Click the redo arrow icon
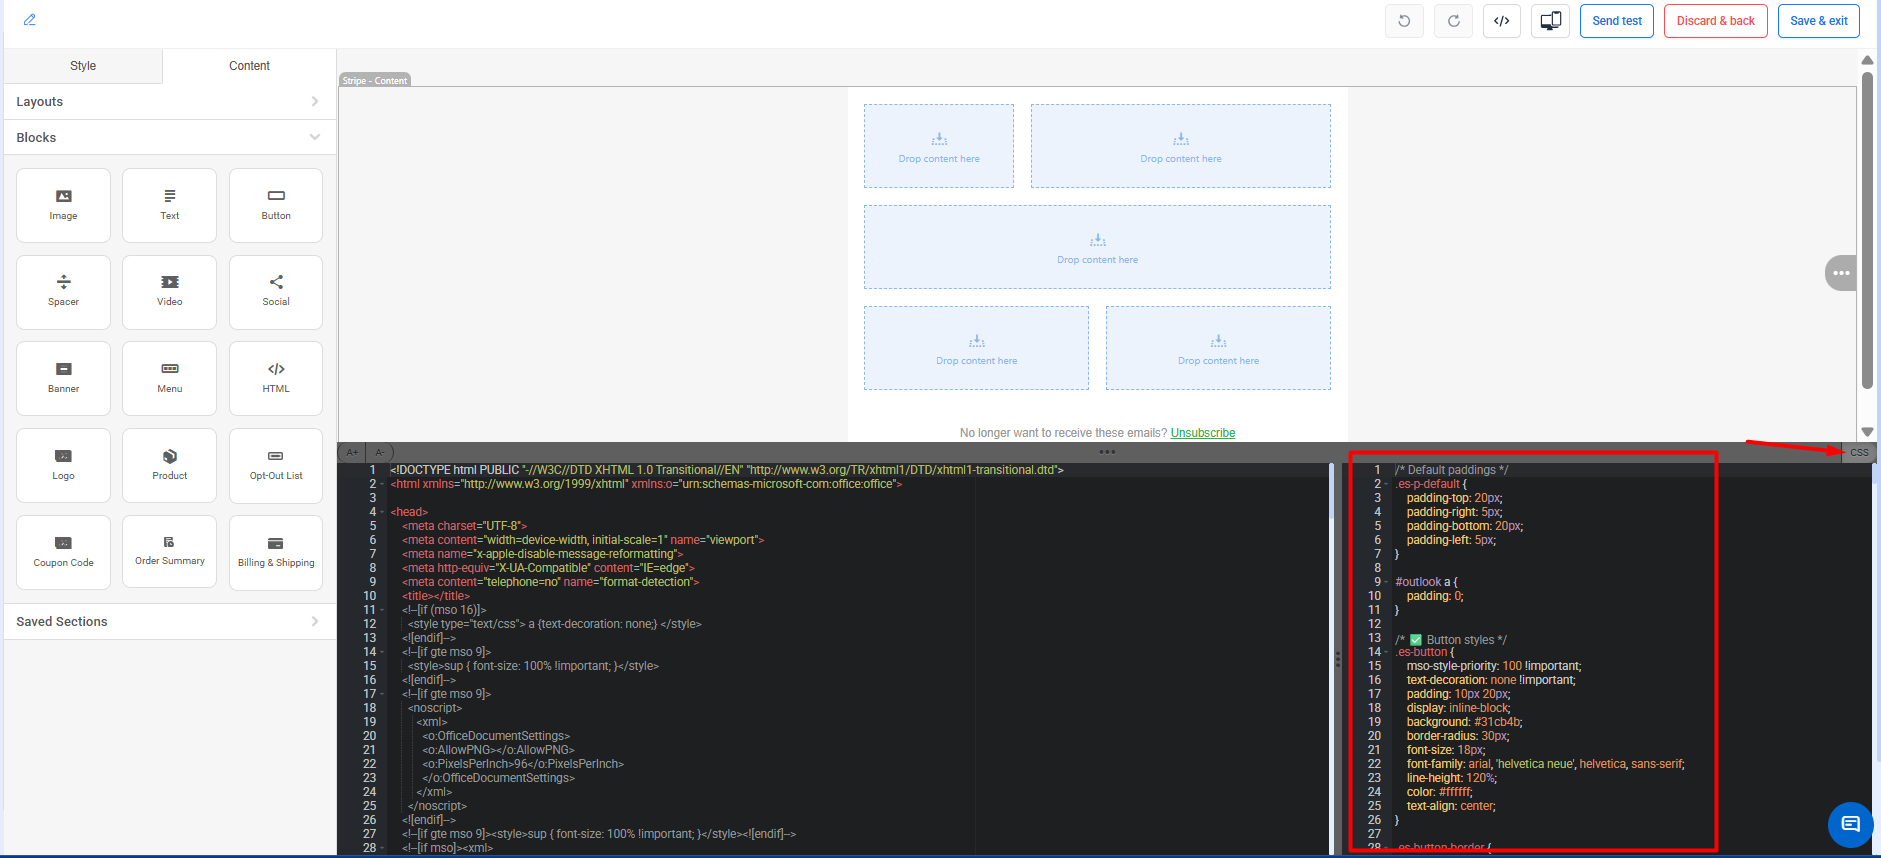The image size is (1881, 858). point(1453,21)
